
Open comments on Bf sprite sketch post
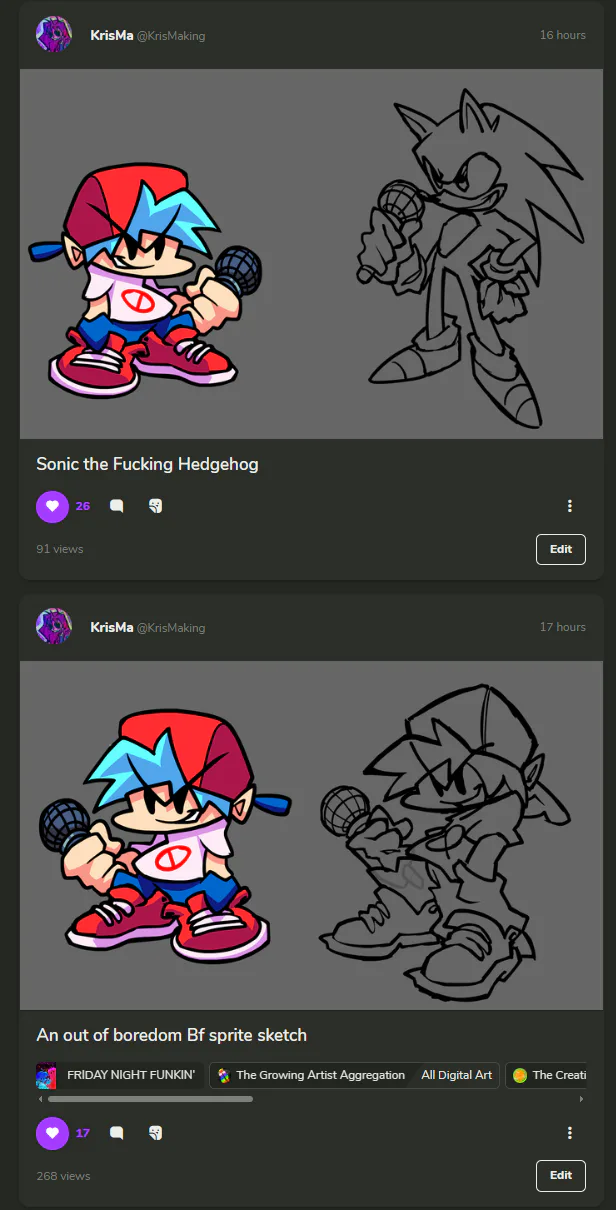116,1133
